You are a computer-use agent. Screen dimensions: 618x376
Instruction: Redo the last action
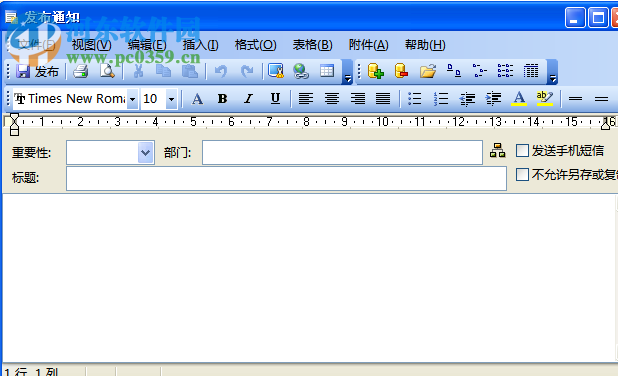[x=247, y=71]
